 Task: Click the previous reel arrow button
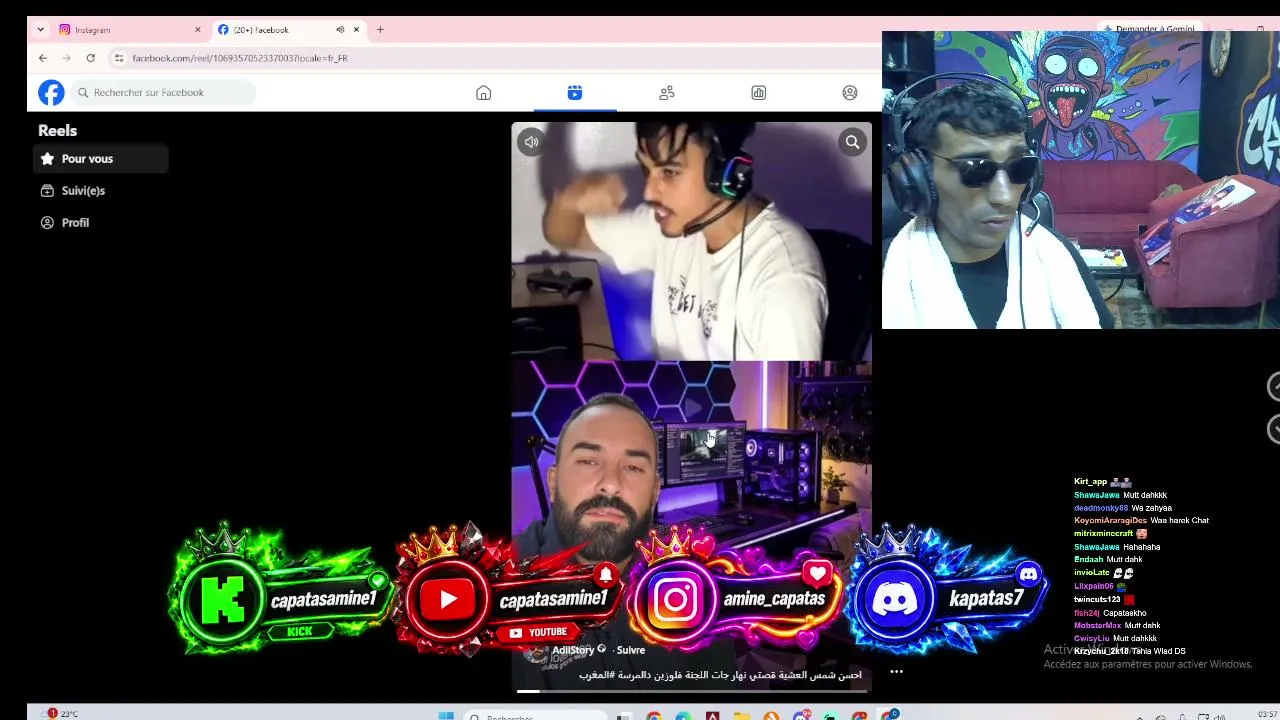[1273, 386]
